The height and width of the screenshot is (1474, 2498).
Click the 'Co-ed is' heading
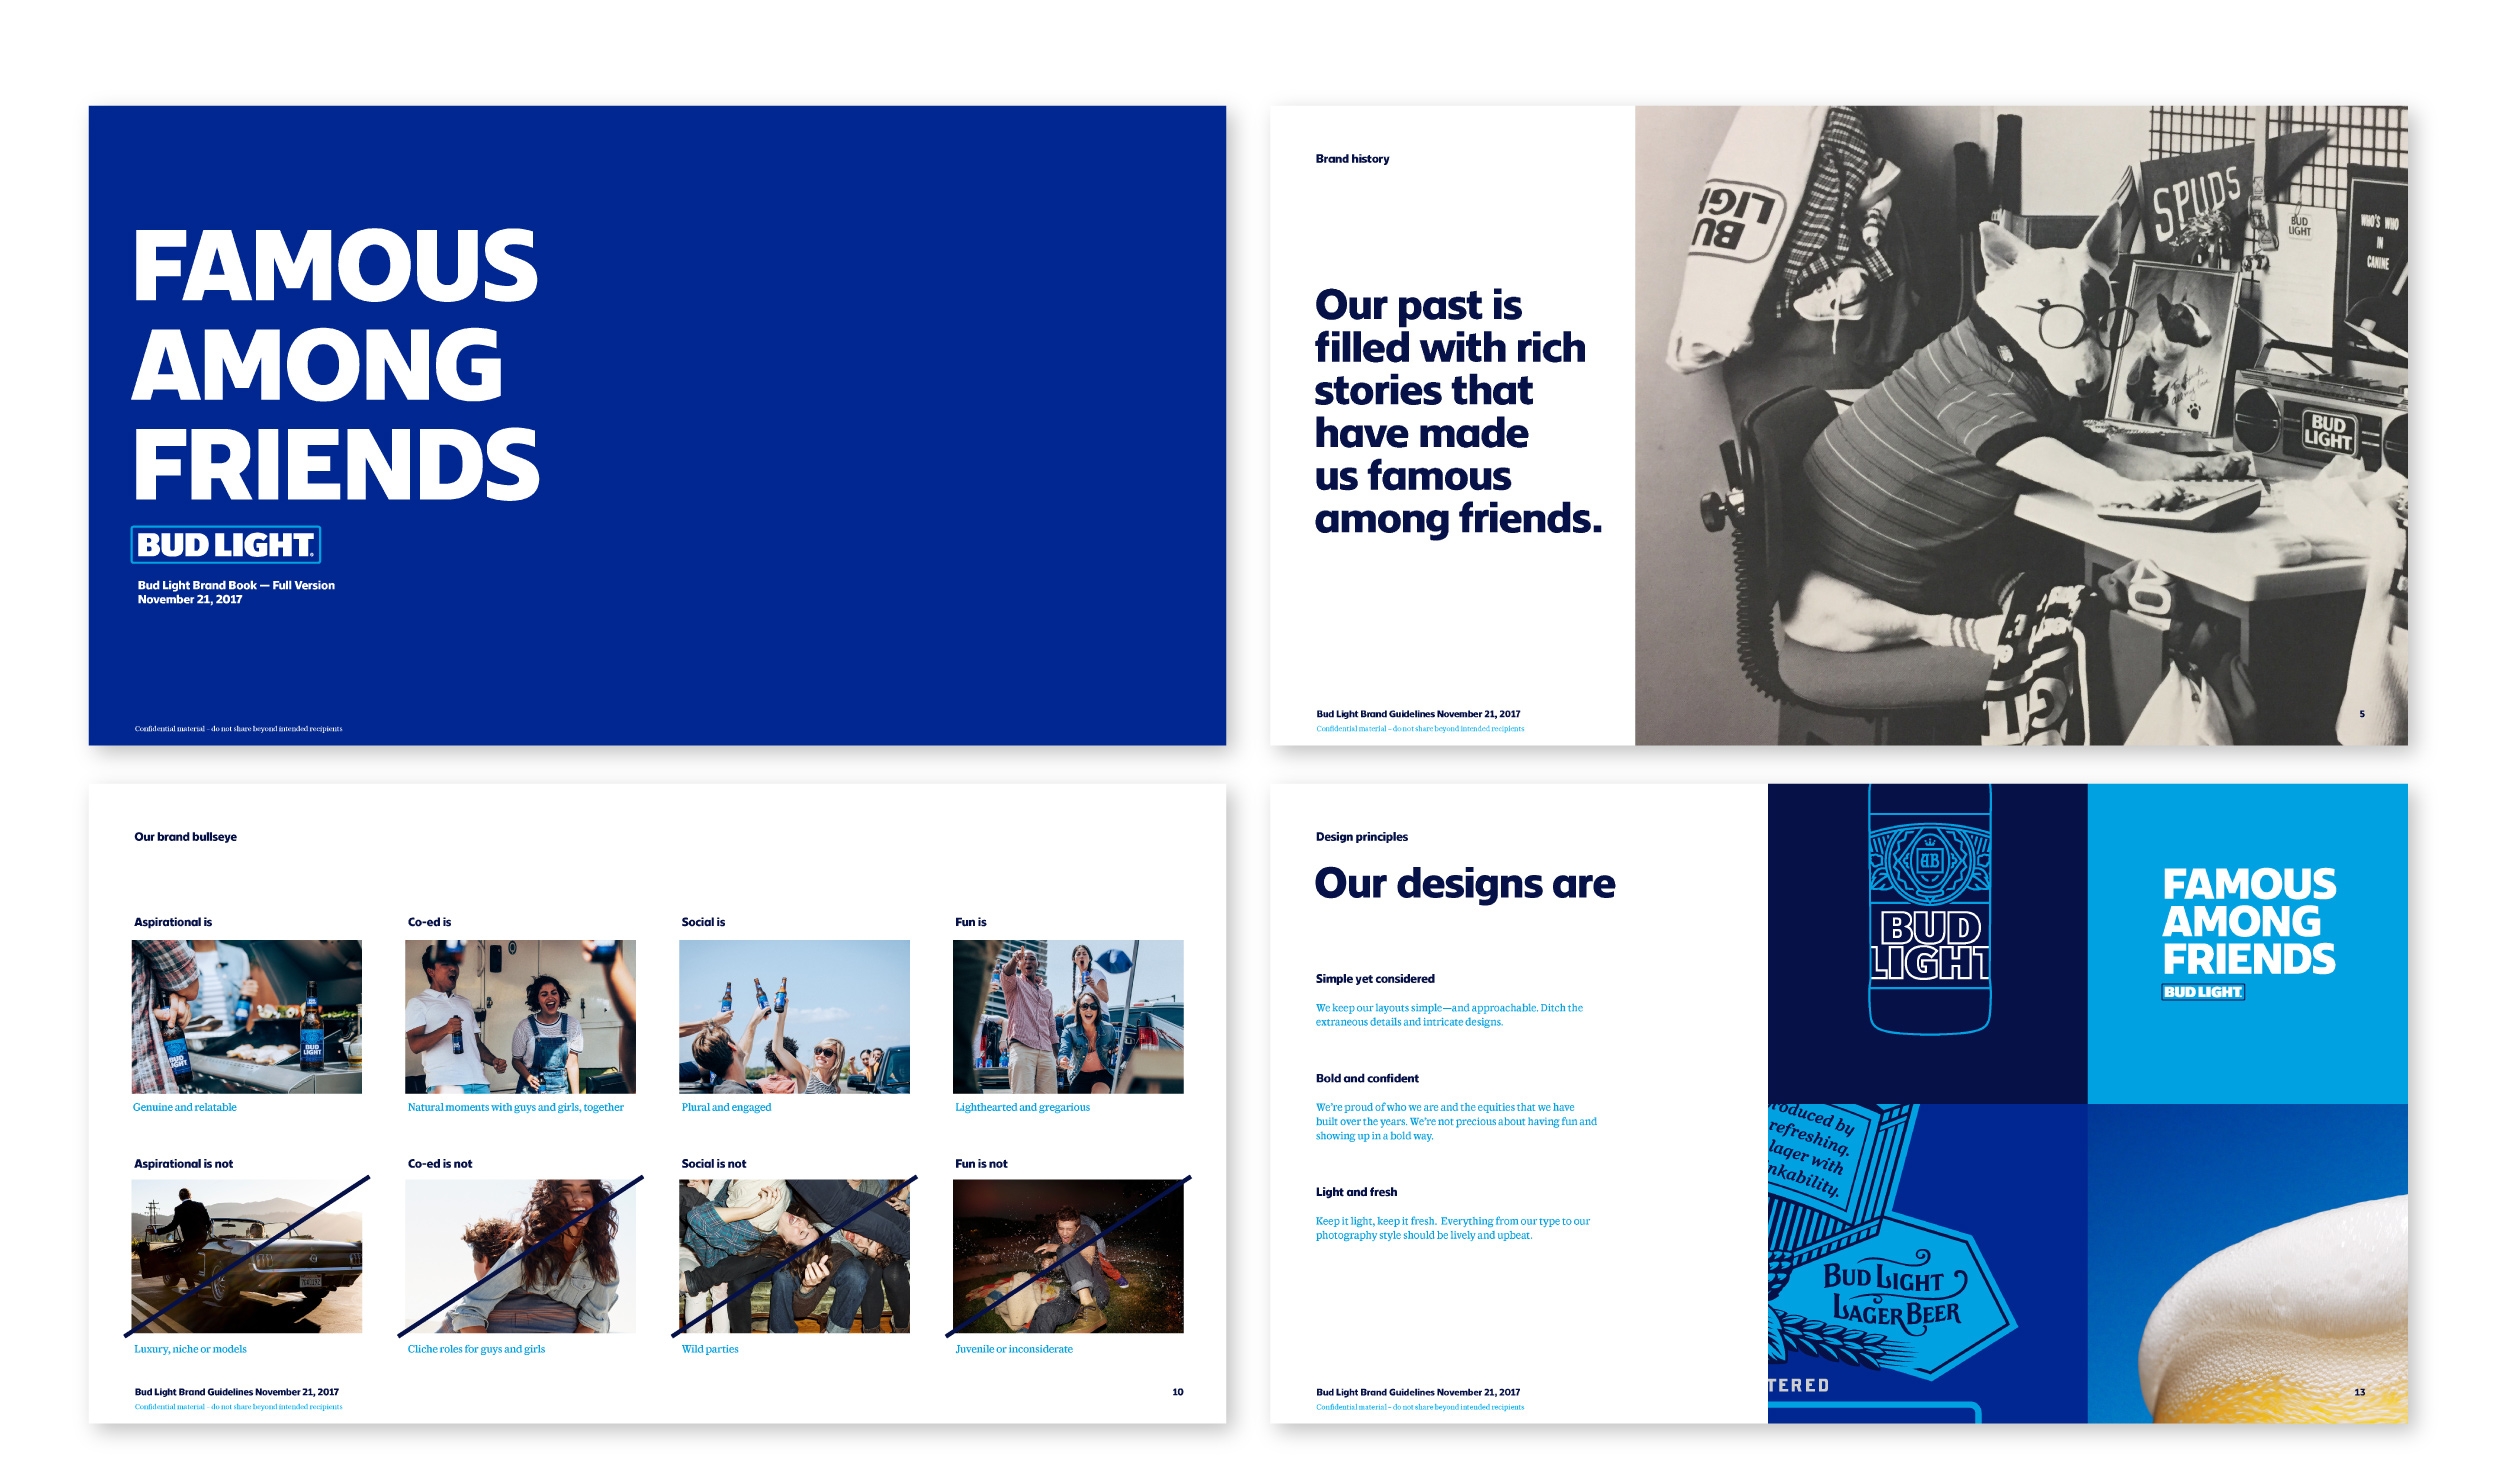tap(429, 921)
